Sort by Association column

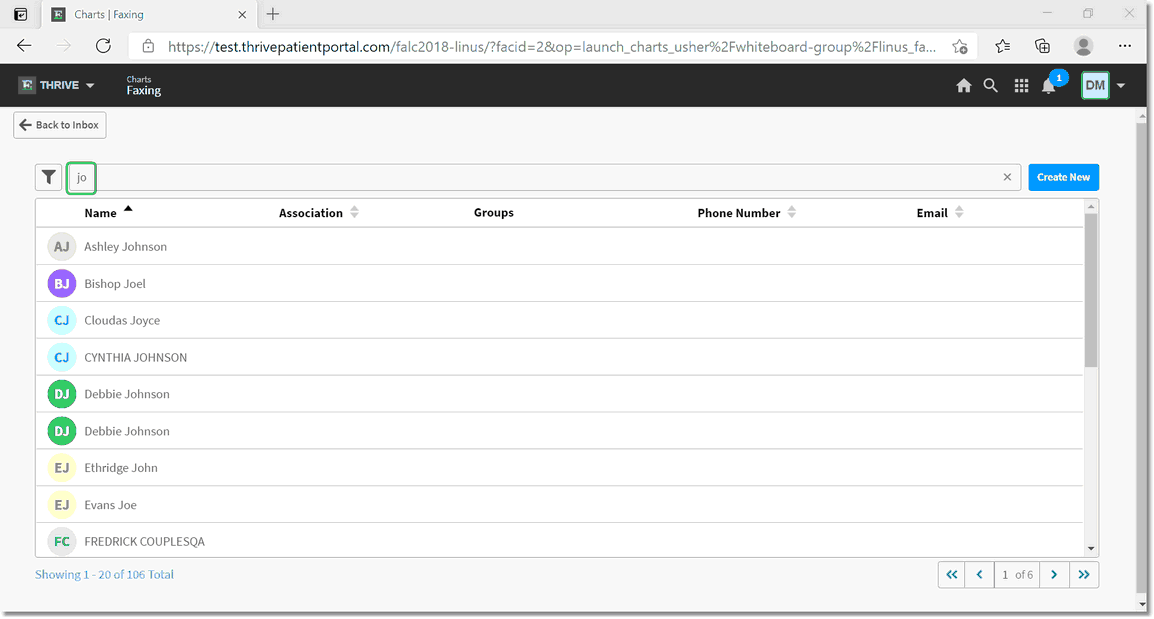tap(319, 213)
